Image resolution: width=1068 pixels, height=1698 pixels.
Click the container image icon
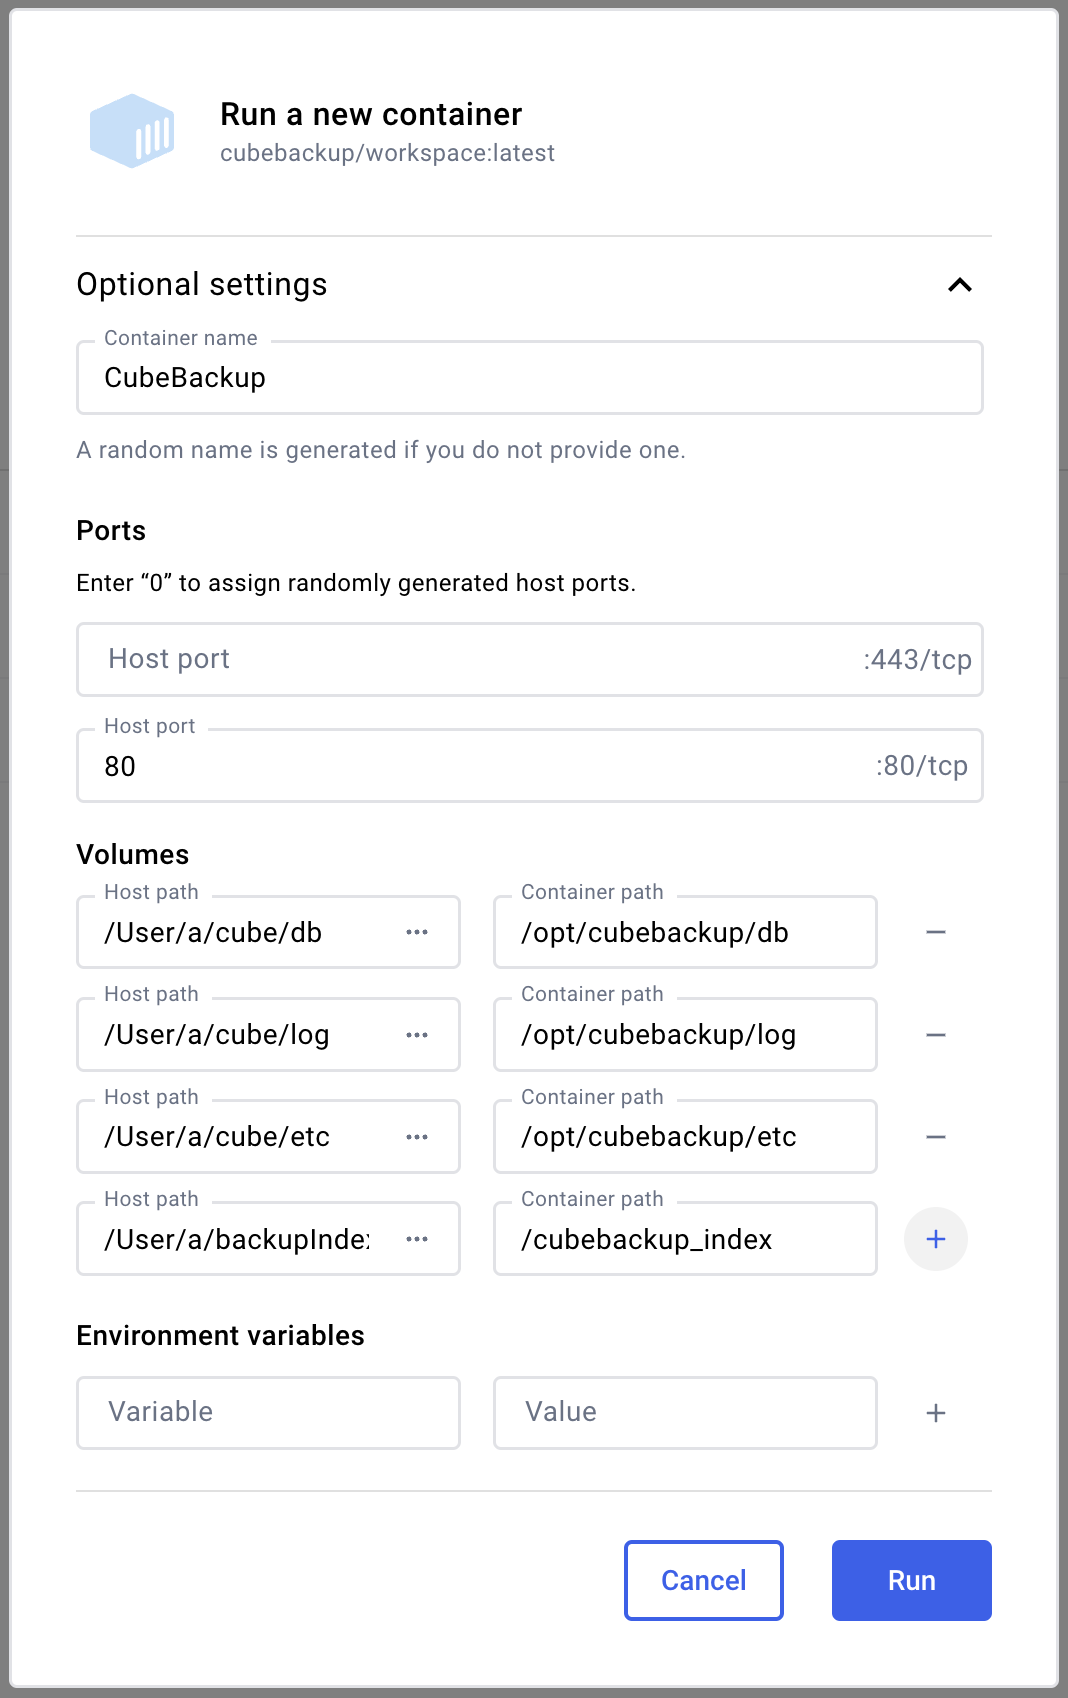(132, 131)
